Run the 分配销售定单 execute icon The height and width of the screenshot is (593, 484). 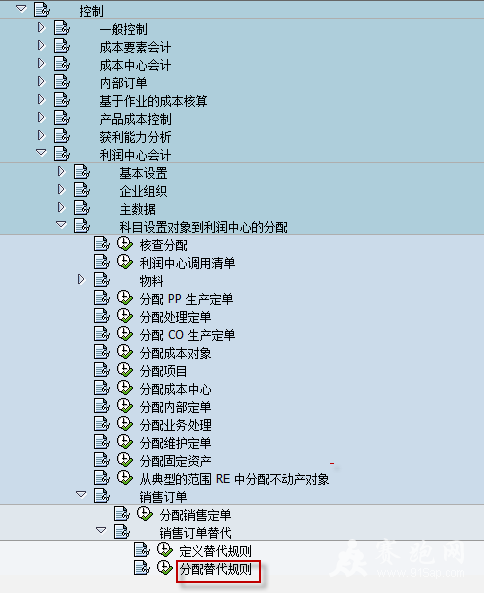click(144, 514)
